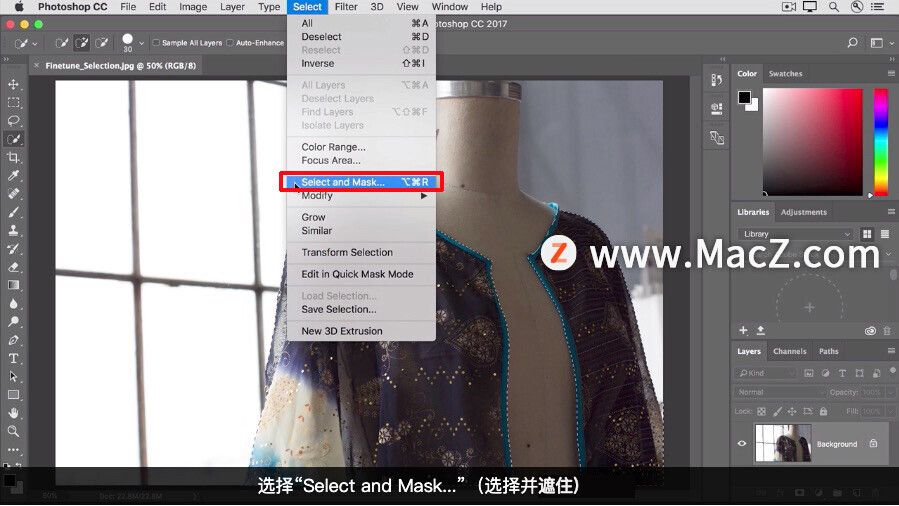Select the Path Selection tool
This screenshot has width=899, height=506.
(x=13, y=376)
